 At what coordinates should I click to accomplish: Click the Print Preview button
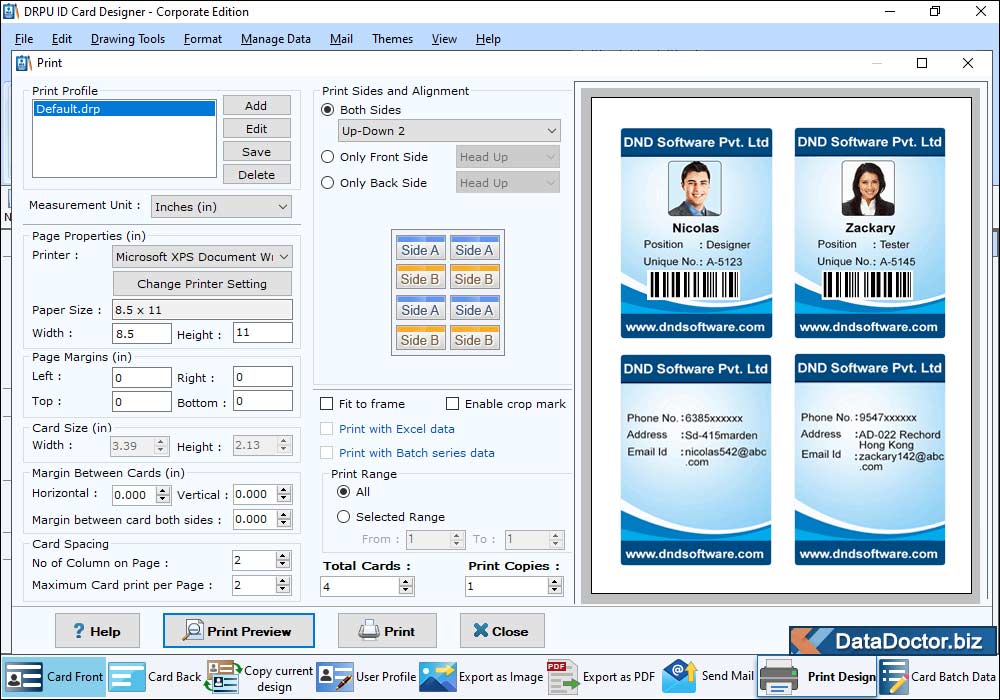(239, 631)
